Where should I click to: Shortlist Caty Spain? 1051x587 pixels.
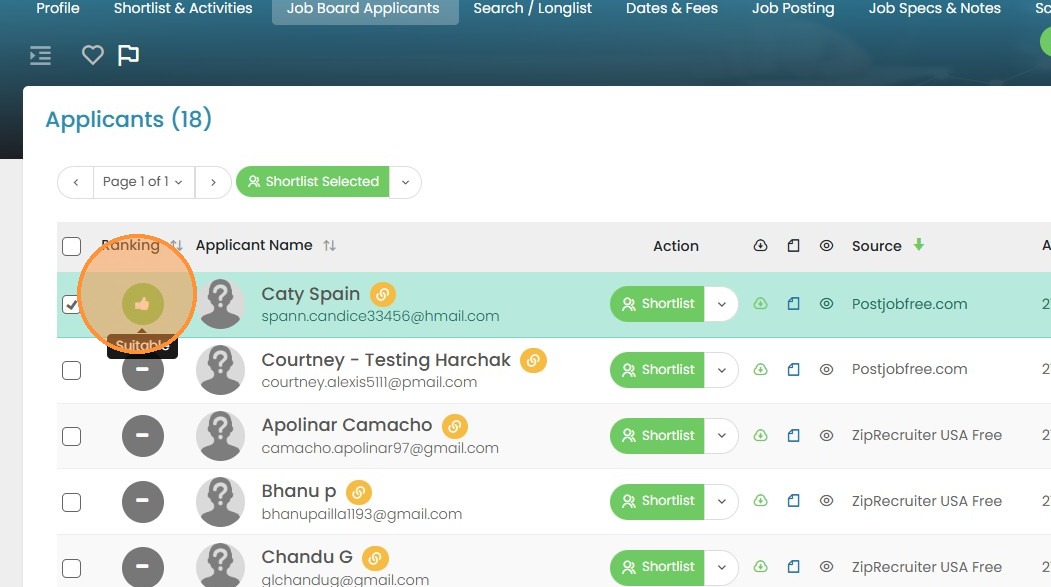tap(658, 304)
